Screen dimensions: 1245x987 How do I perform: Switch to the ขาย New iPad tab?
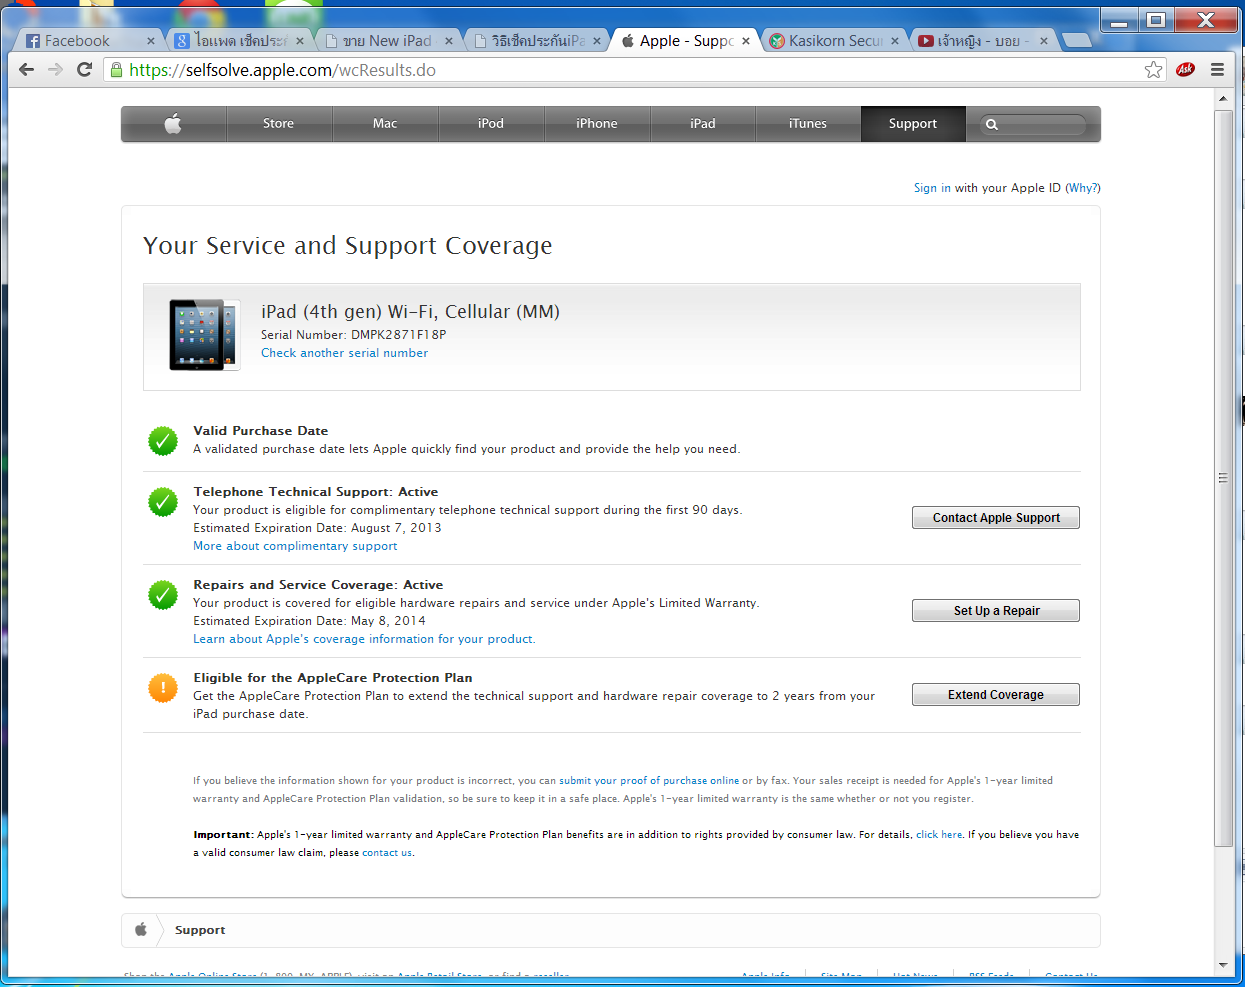pos(387,41)
